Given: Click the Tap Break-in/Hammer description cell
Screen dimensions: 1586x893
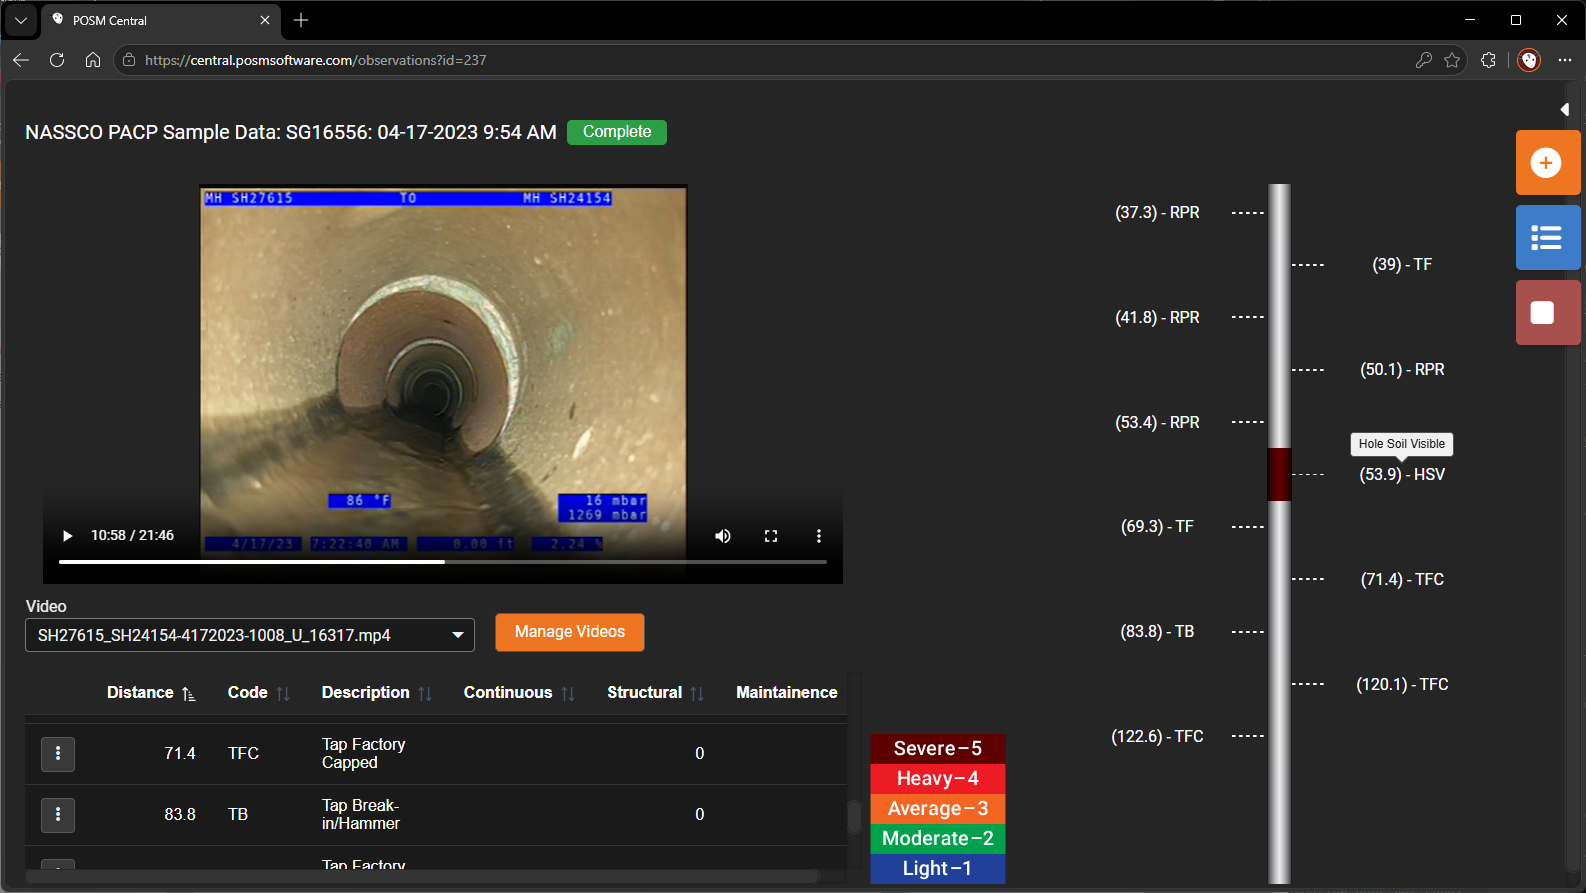Looking at the screenshot, I should click(361, 815).
